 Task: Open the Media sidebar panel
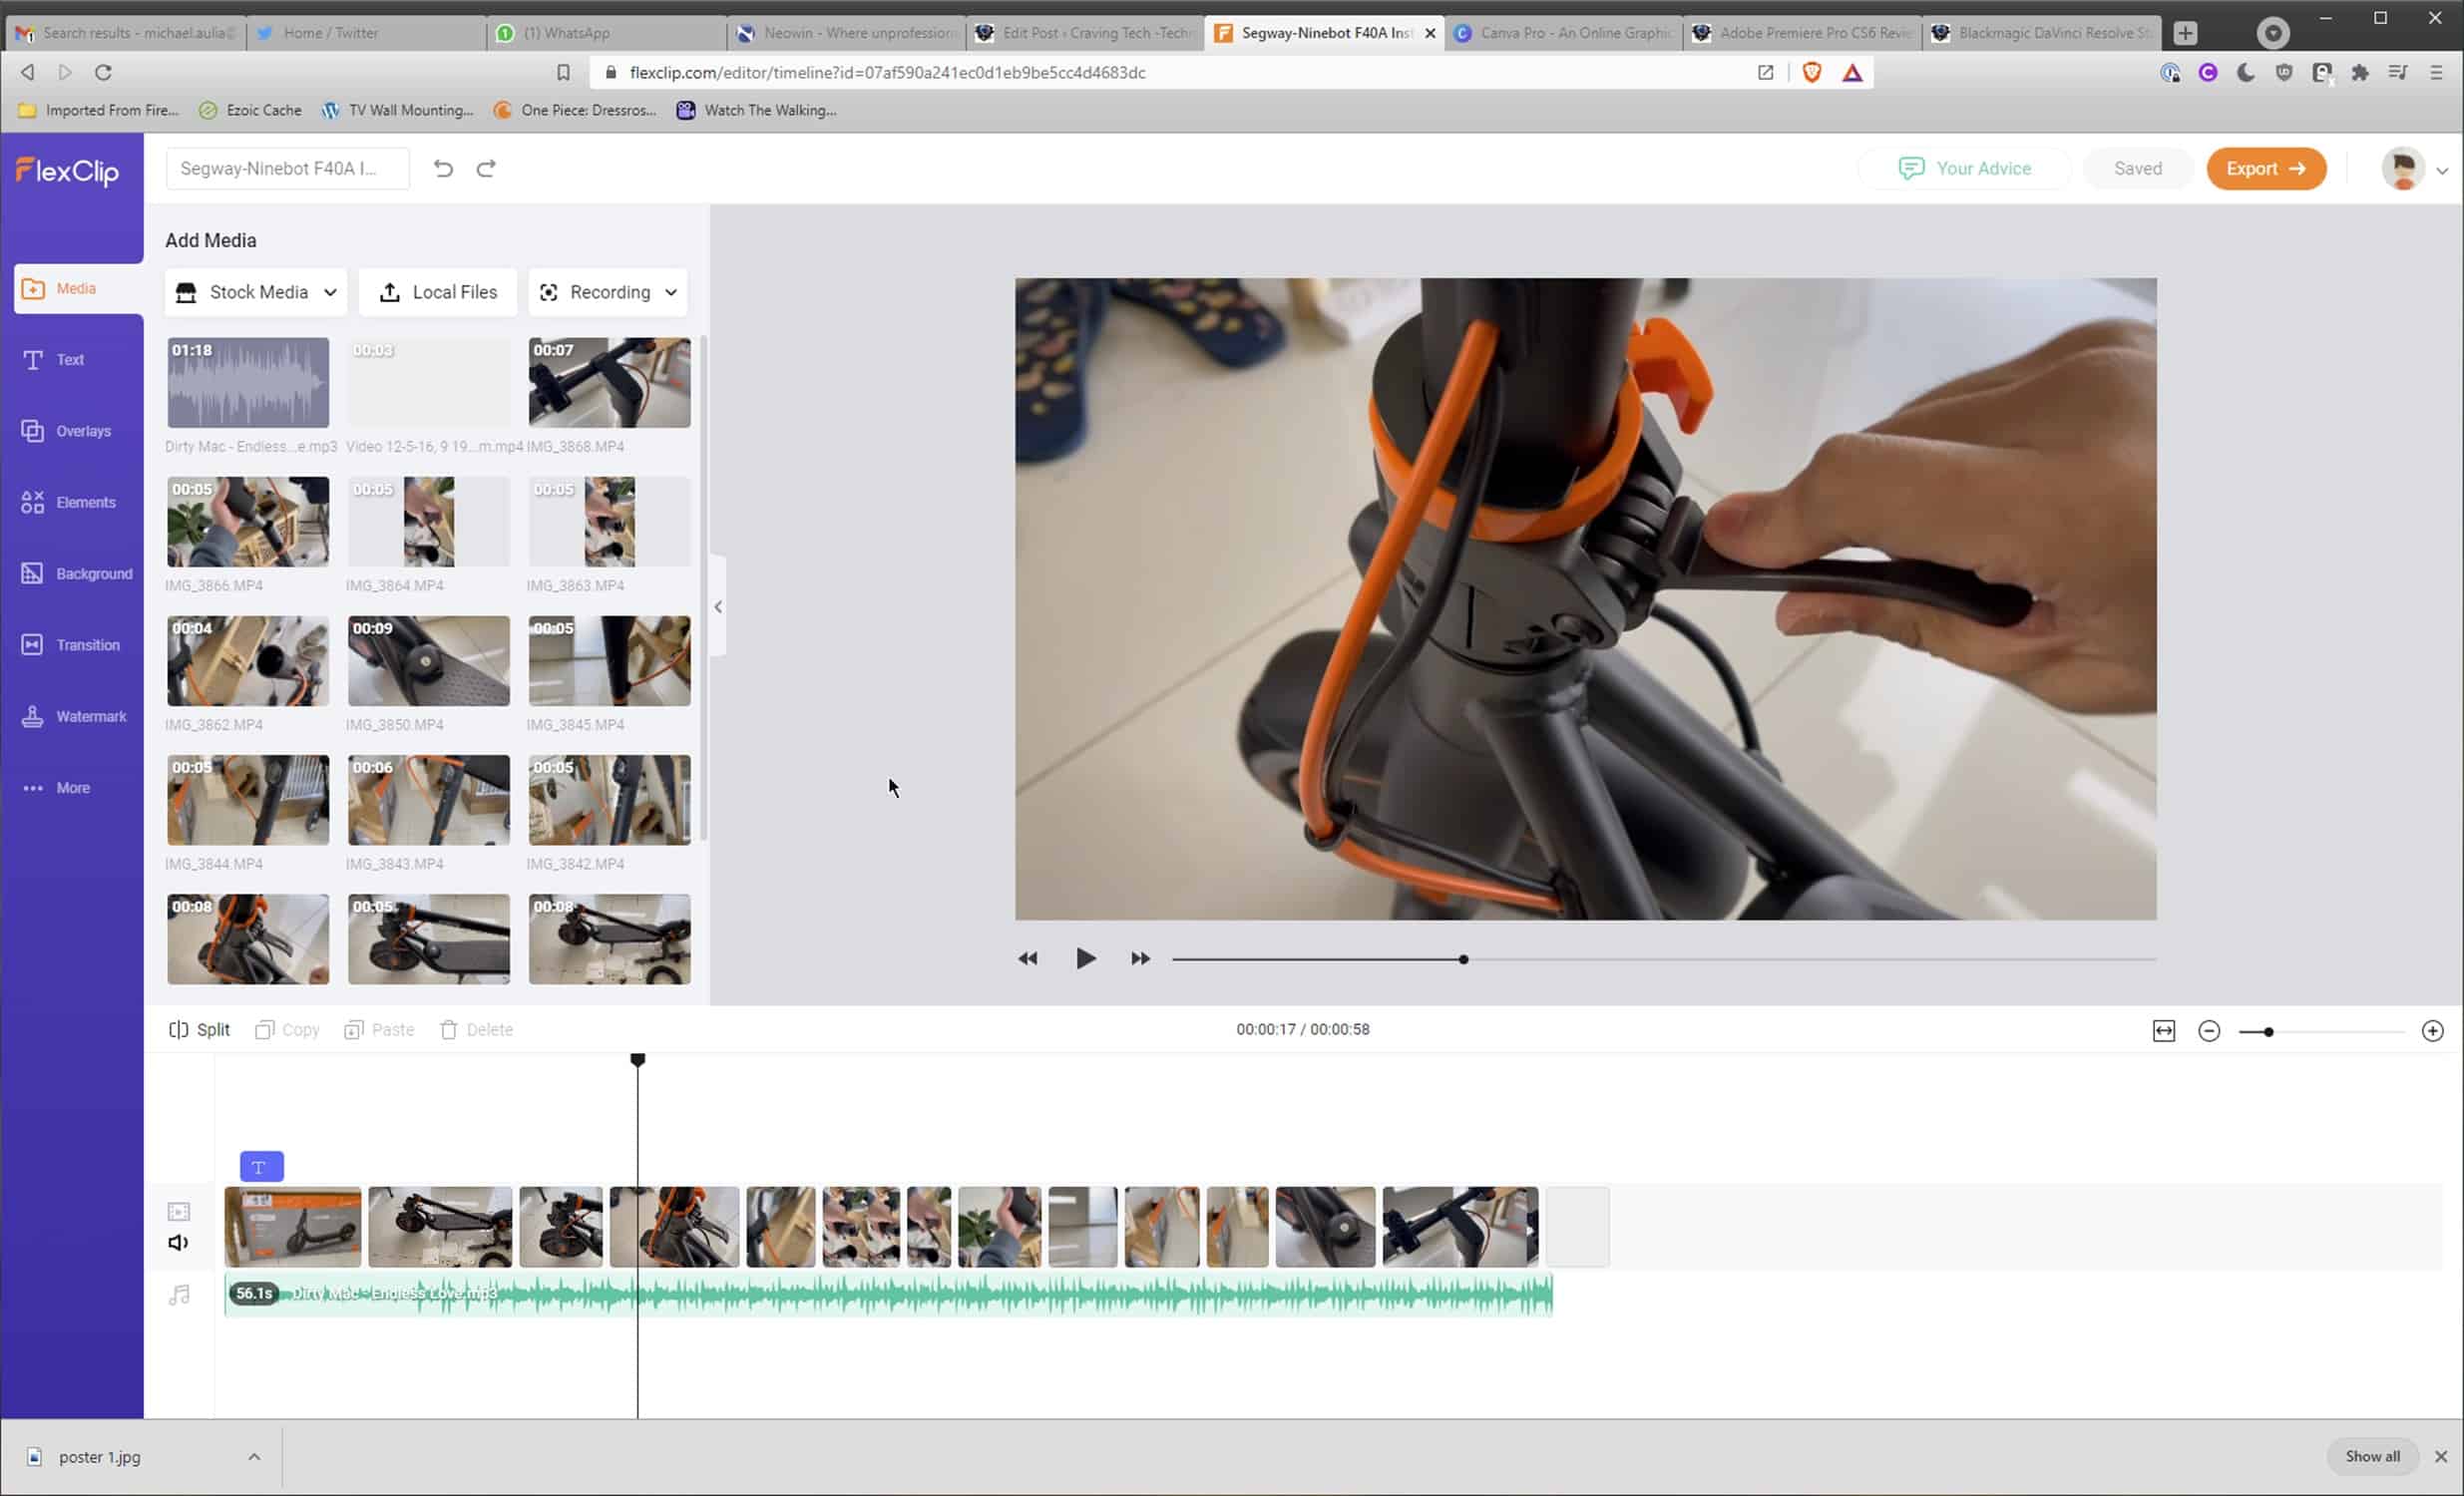(x=78, y=288)
